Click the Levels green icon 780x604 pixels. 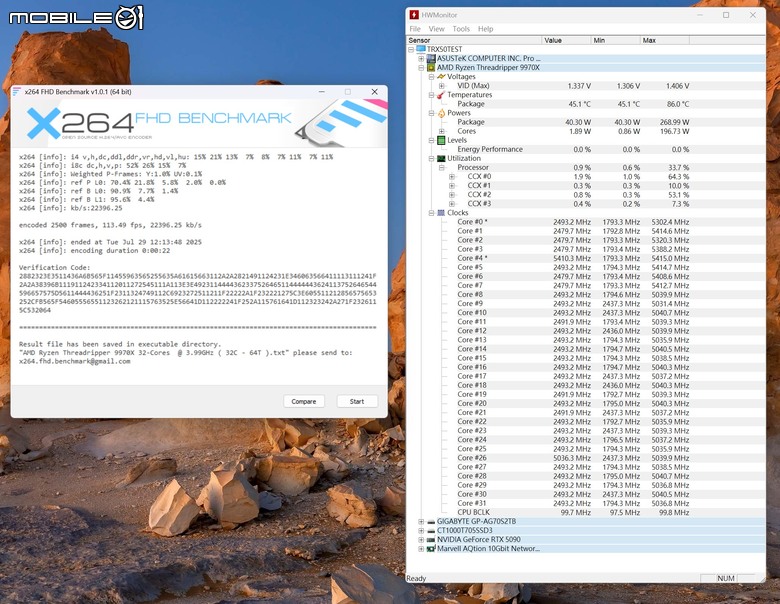pyautogui.click(x=441, y=140)
